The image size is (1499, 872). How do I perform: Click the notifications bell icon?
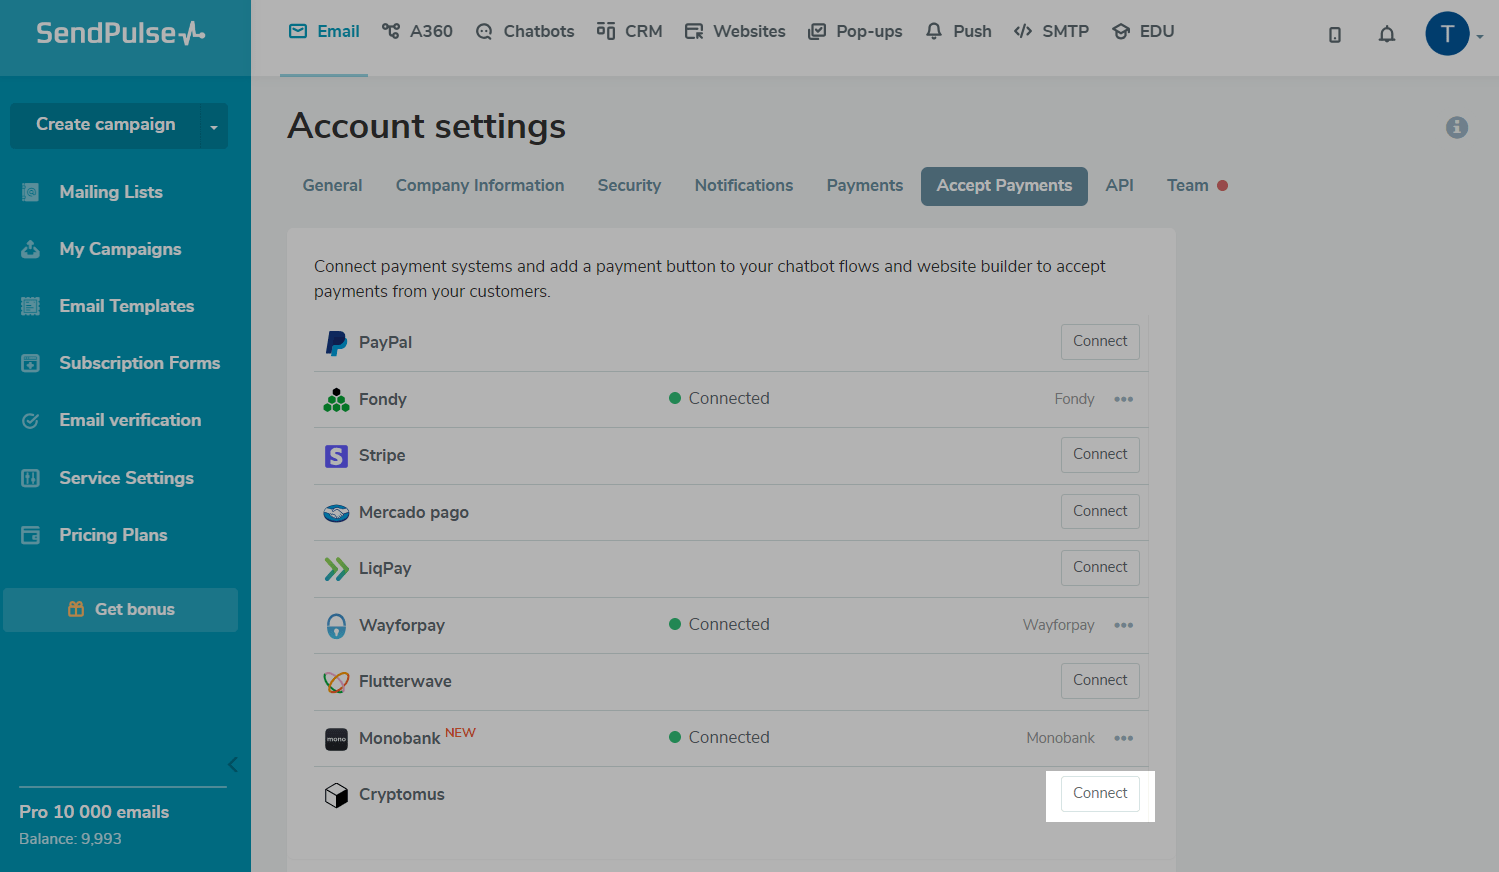pyautogui.click(x=1386, y=35)
